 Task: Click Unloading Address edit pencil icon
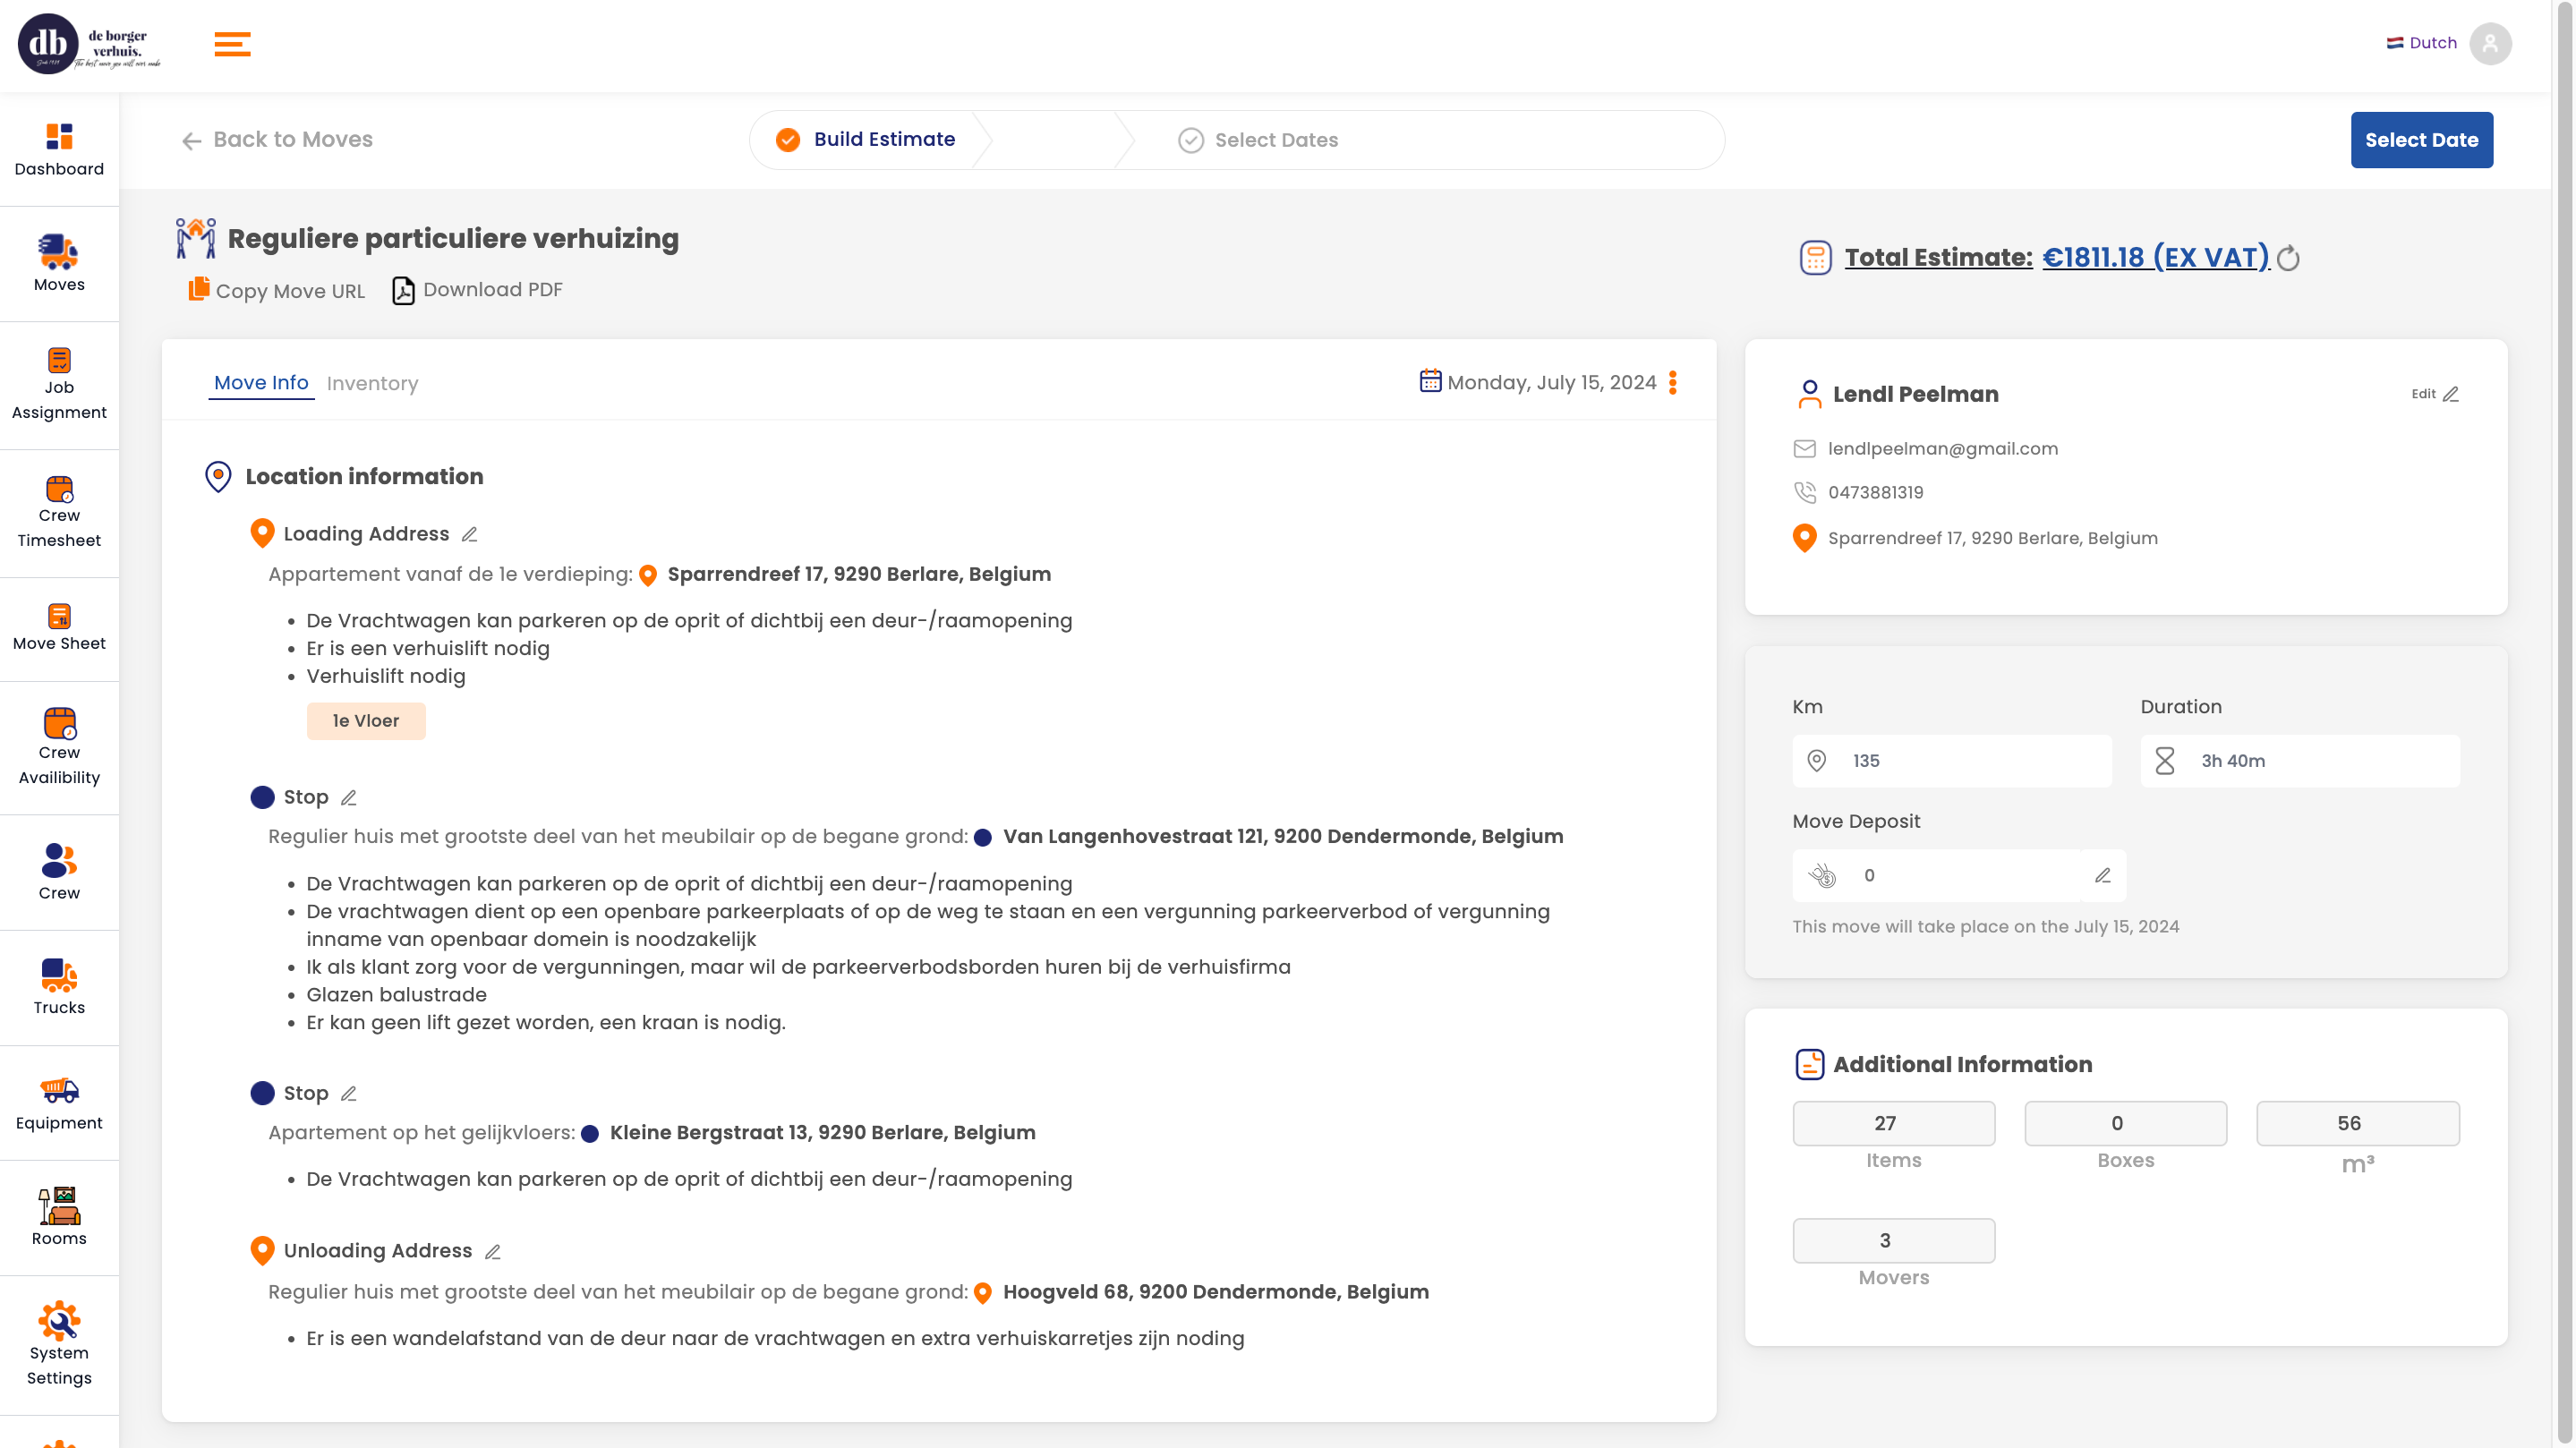(x=492, y=1252)
